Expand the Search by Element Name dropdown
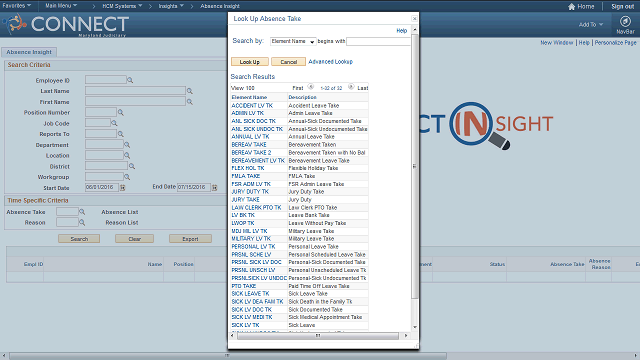The height and width of the screenshot is (360, 640). point(293,41)
